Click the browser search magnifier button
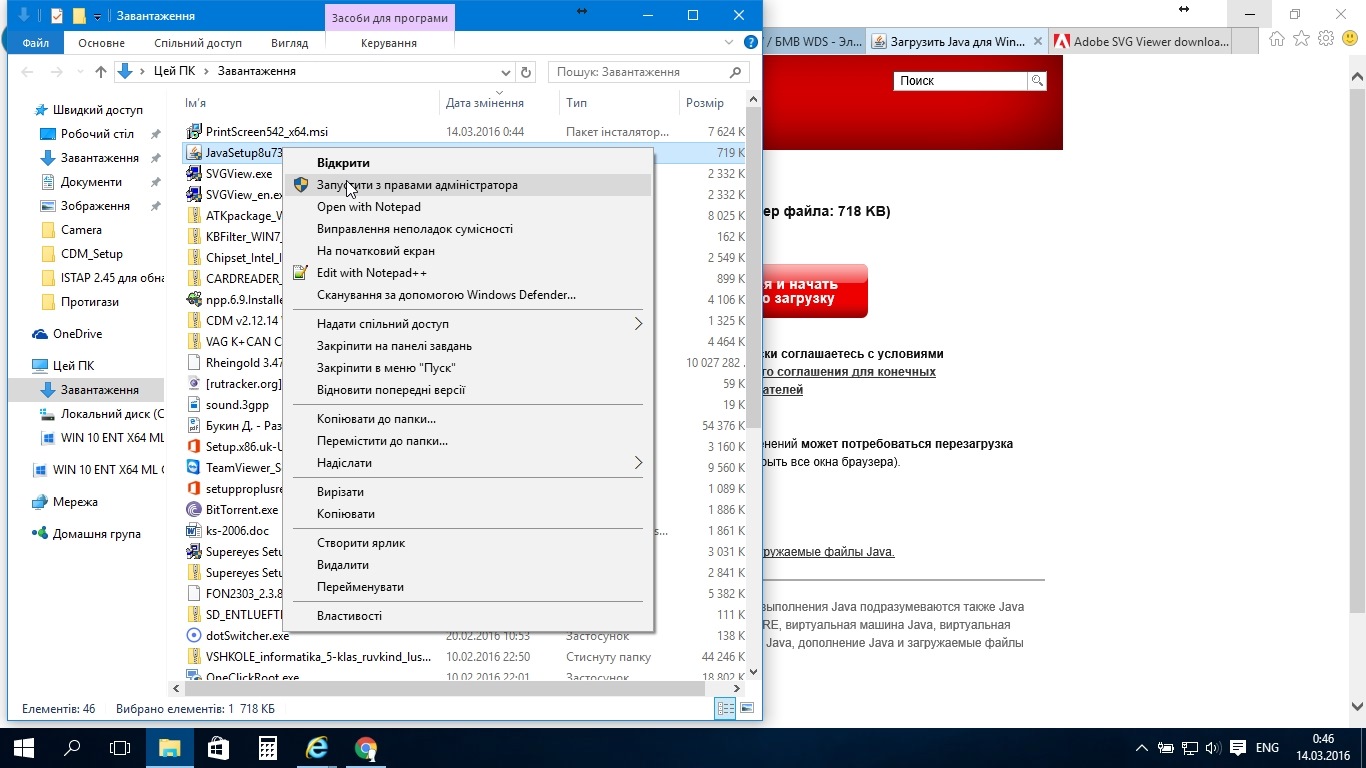 1037,81
